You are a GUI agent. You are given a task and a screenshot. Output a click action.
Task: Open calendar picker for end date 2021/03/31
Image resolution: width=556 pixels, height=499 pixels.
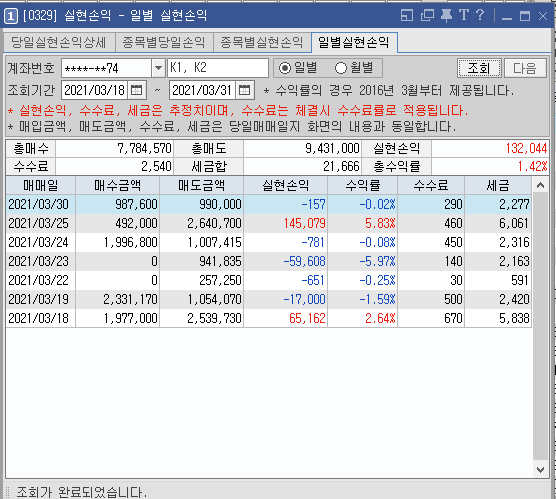click(245, 90)
